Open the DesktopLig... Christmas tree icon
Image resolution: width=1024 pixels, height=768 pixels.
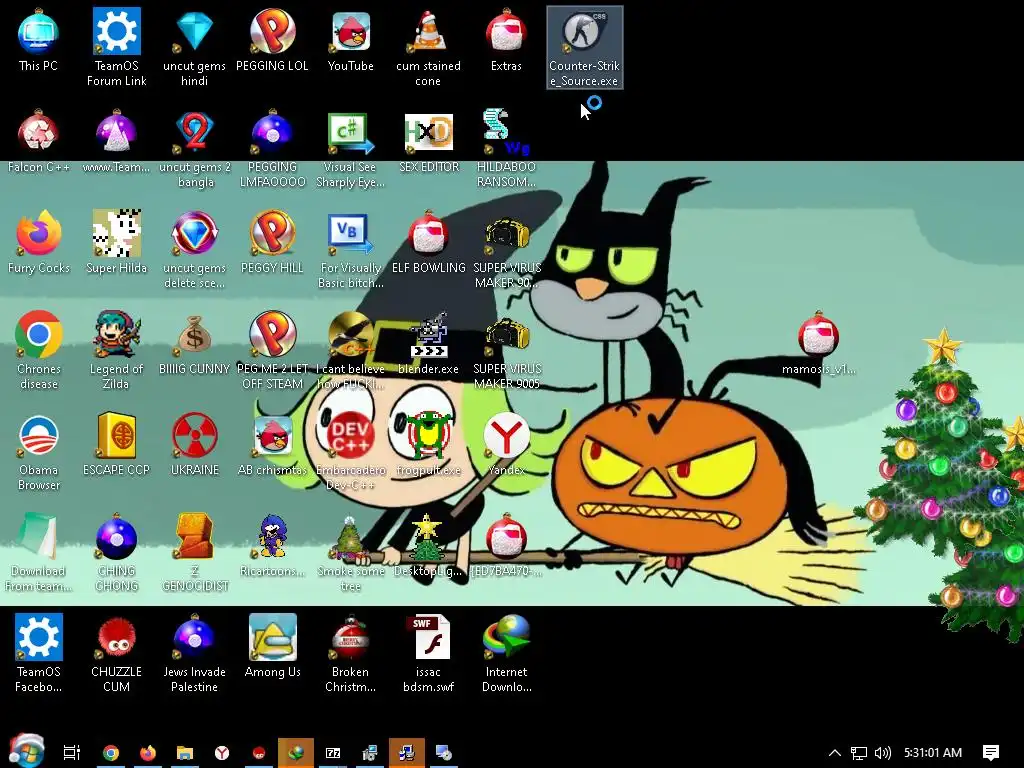(428, 546)
